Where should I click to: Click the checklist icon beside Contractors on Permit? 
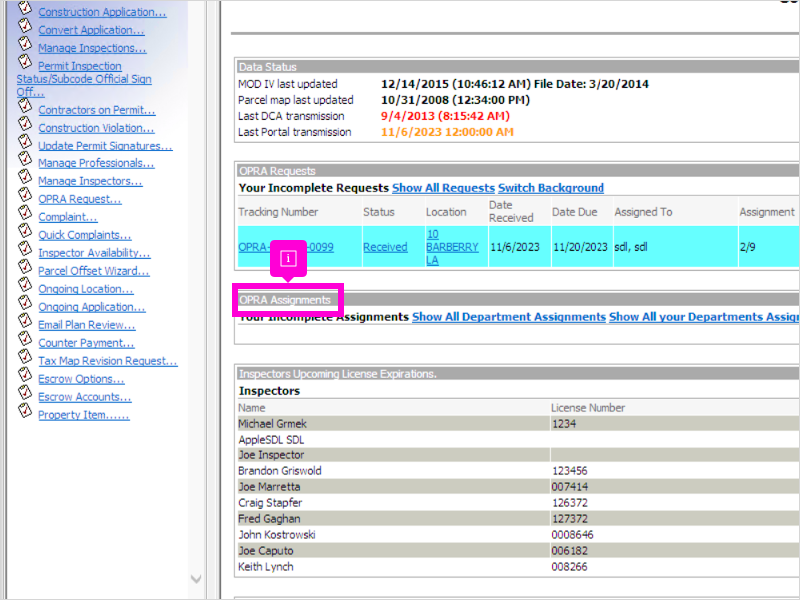pos(25,106)
